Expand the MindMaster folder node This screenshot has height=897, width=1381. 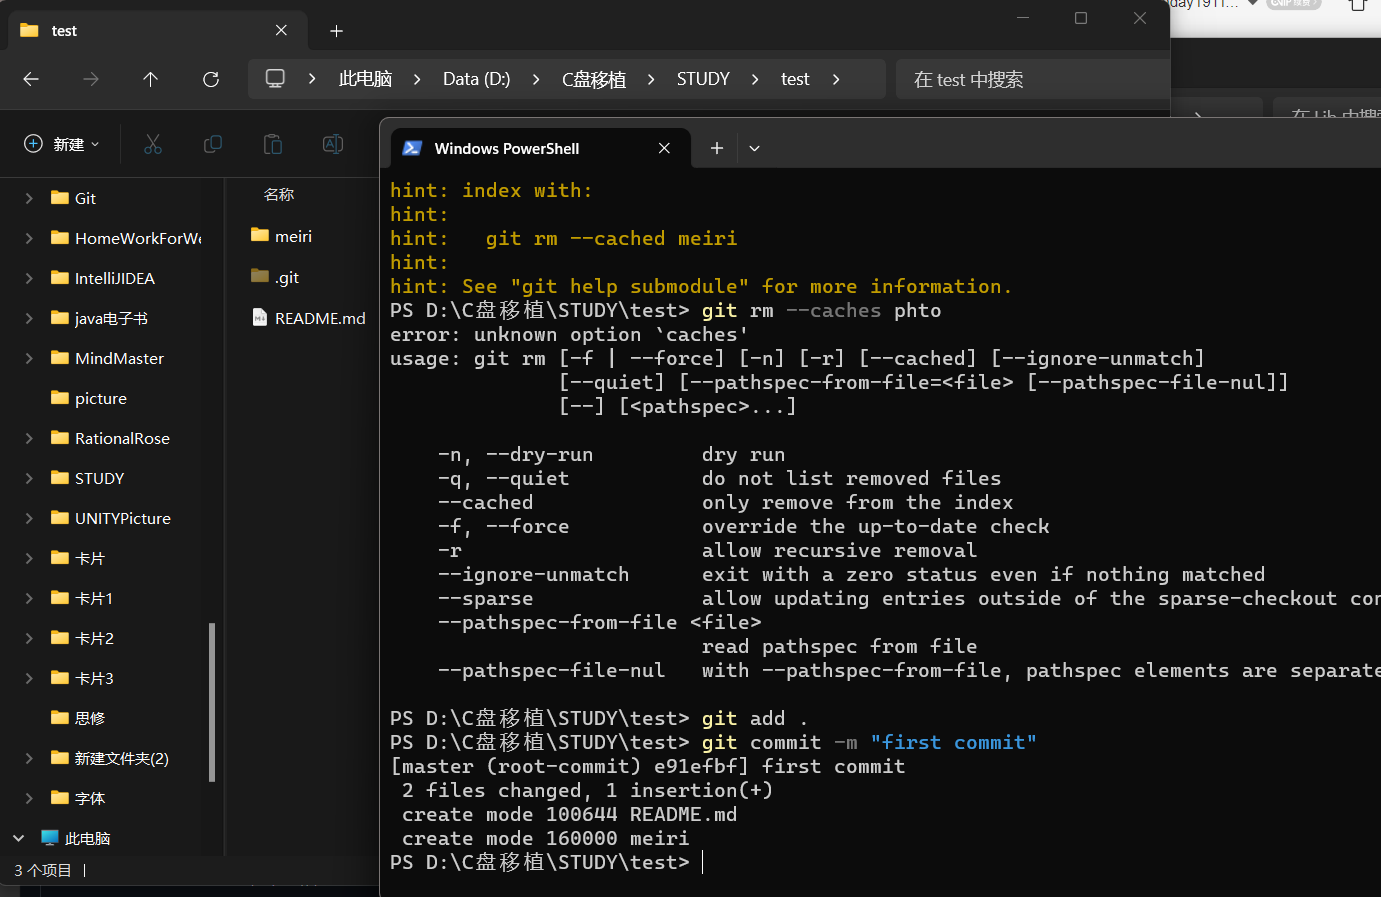[29, 358]
